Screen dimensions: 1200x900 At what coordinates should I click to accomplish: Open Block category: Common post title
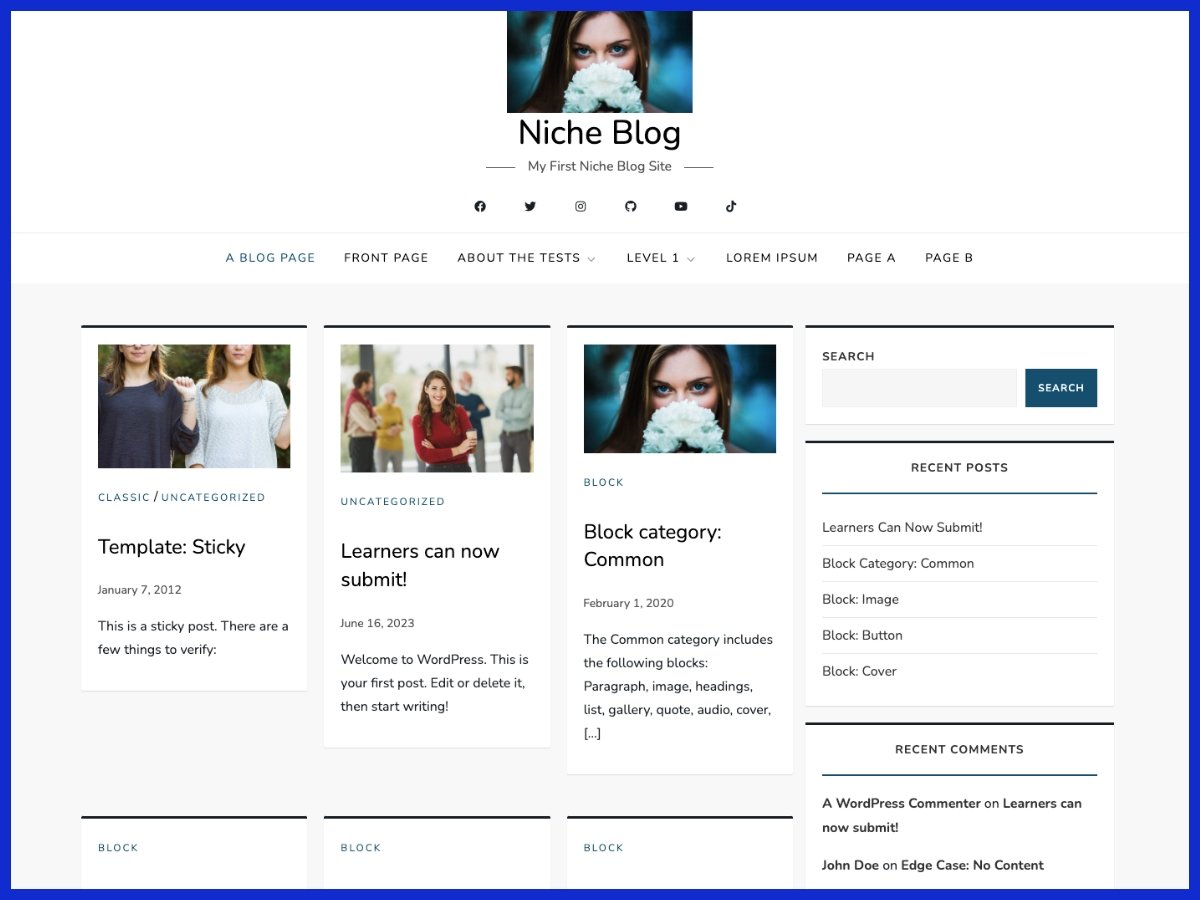coord(652,545)
